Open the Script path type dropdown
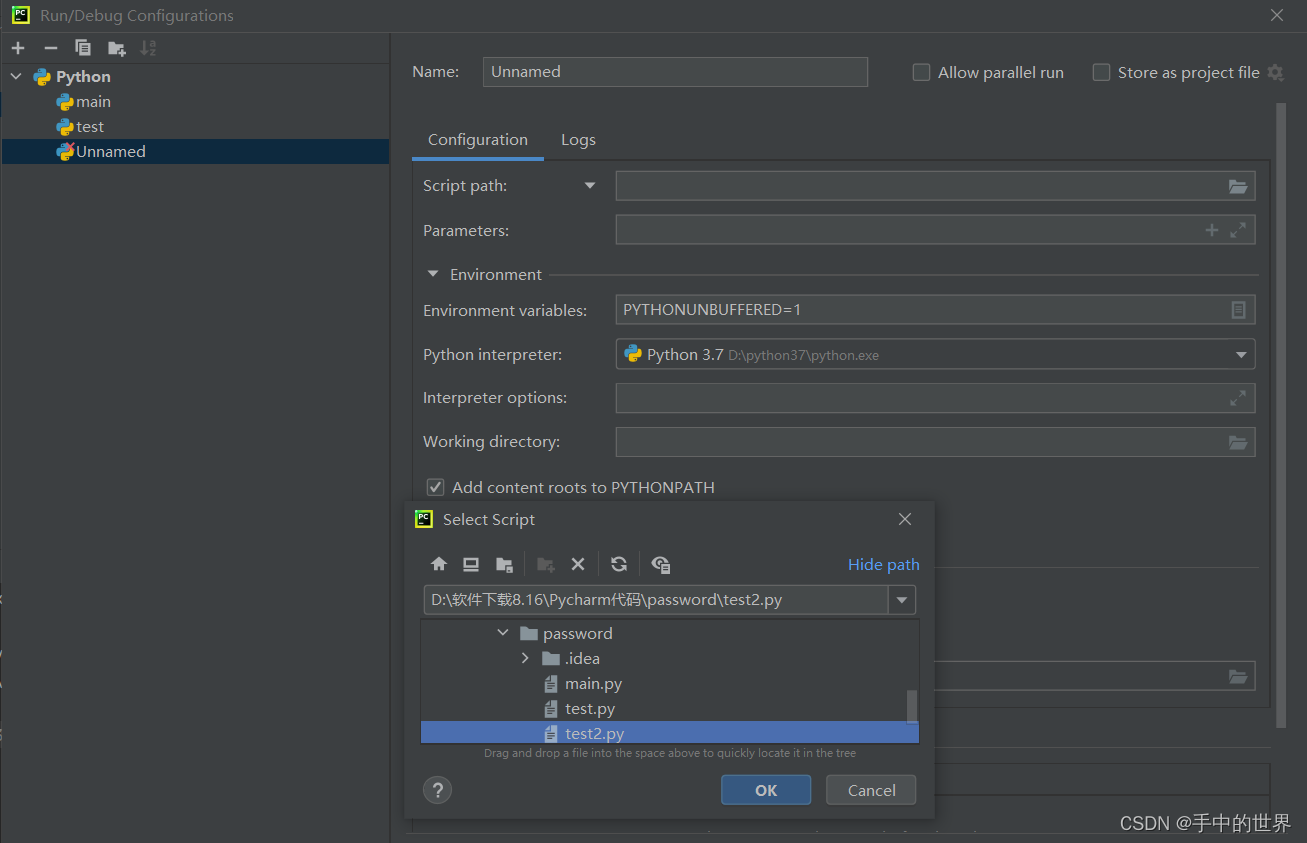This screenshot has height=843, width=1307. click(x=590, y=185)
